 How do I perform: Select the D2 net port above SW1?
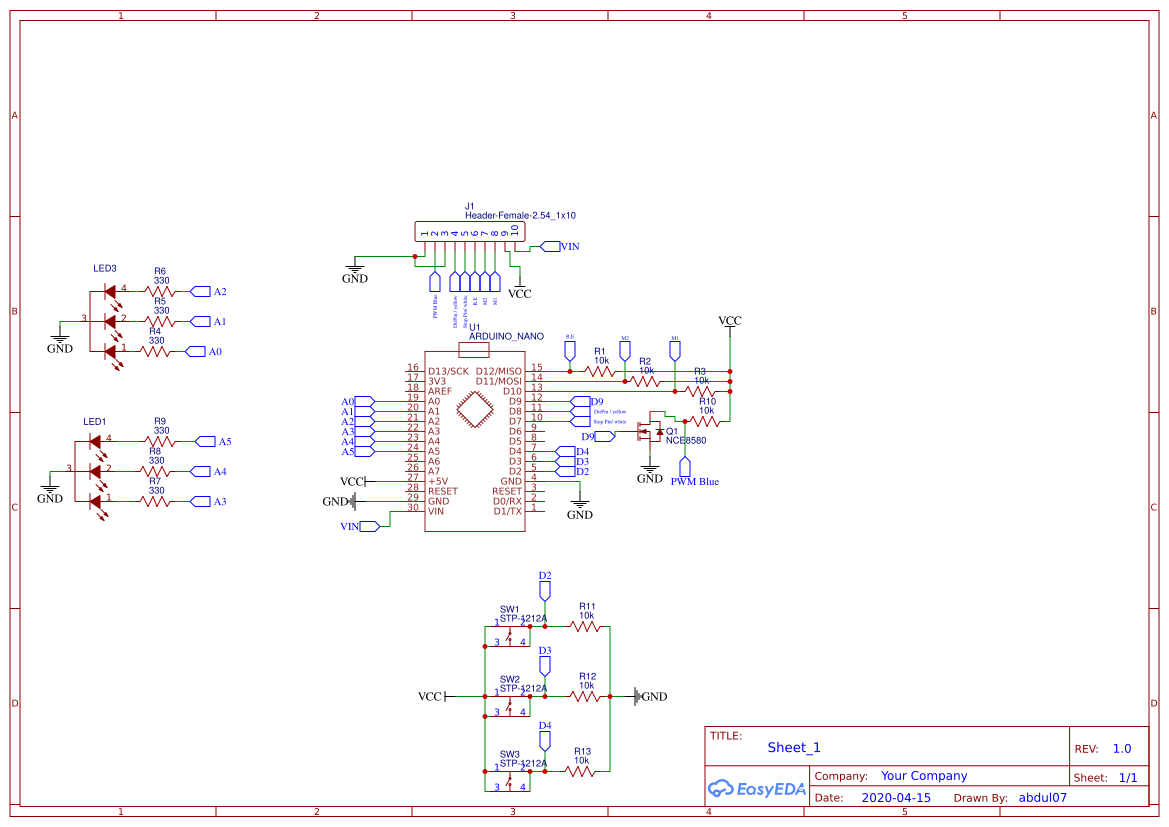pyautogui.click(x=545, y=591)
